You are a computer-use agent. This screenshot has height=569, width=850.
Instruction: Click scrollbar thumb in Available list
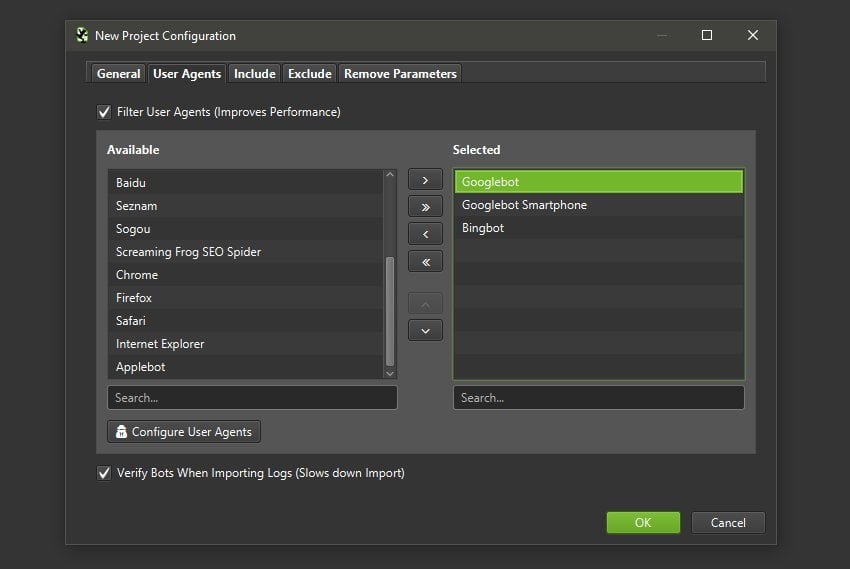coord(390,311)
